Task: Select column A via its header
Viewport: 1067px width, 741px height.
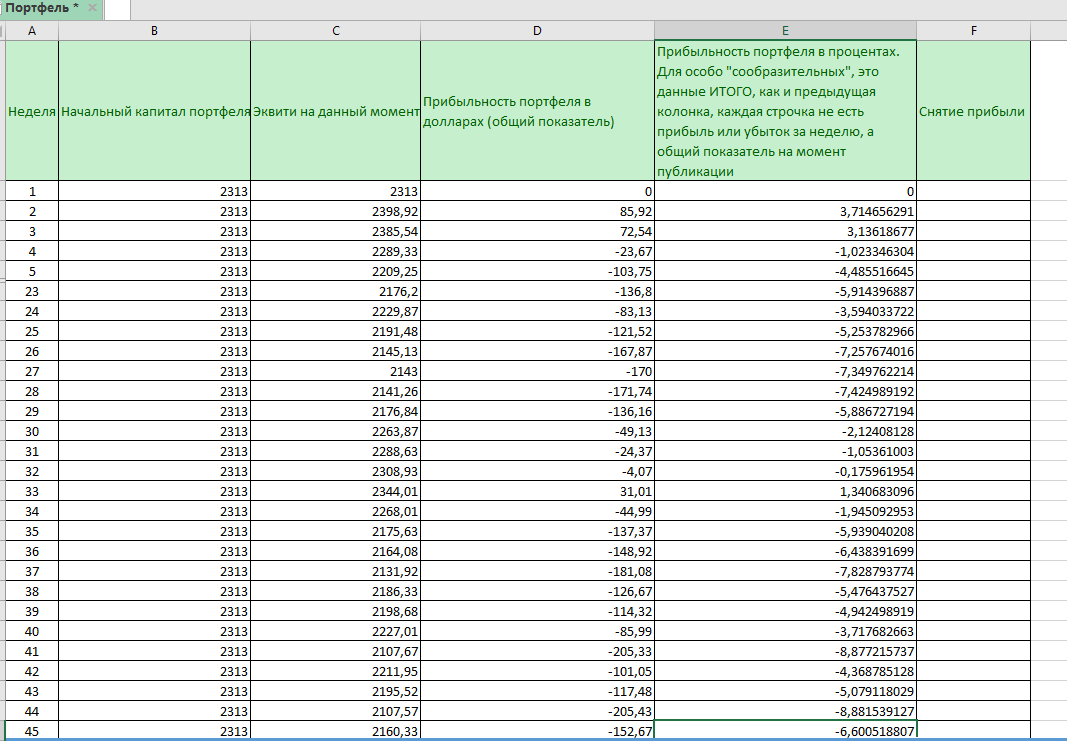Action: coord(31,31)
